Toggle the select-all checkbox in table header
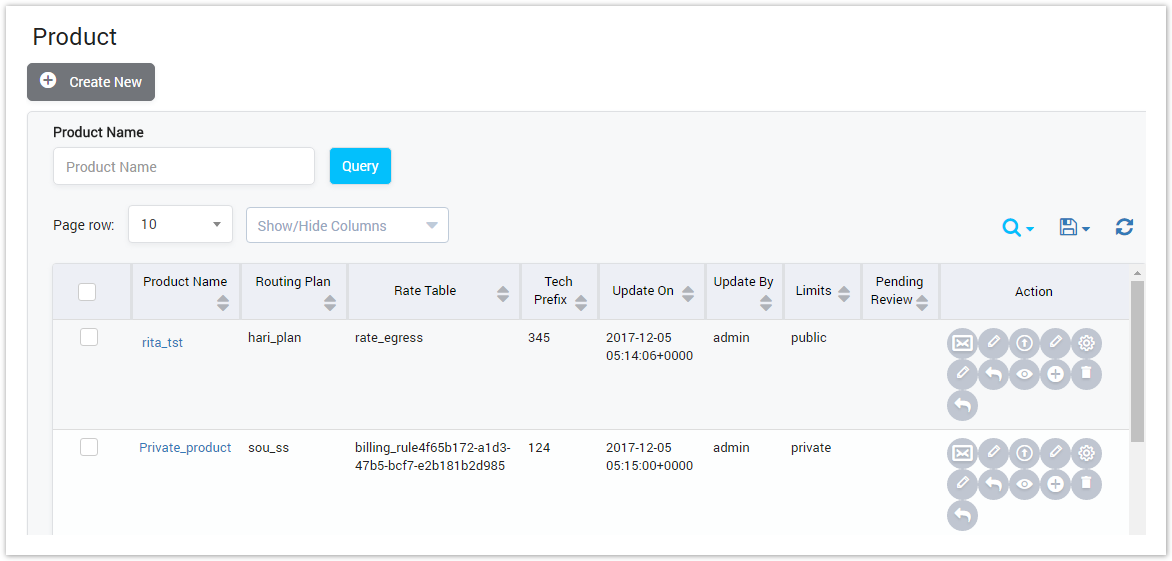The width and height of the screenshot is (1172, 561). 87,292
